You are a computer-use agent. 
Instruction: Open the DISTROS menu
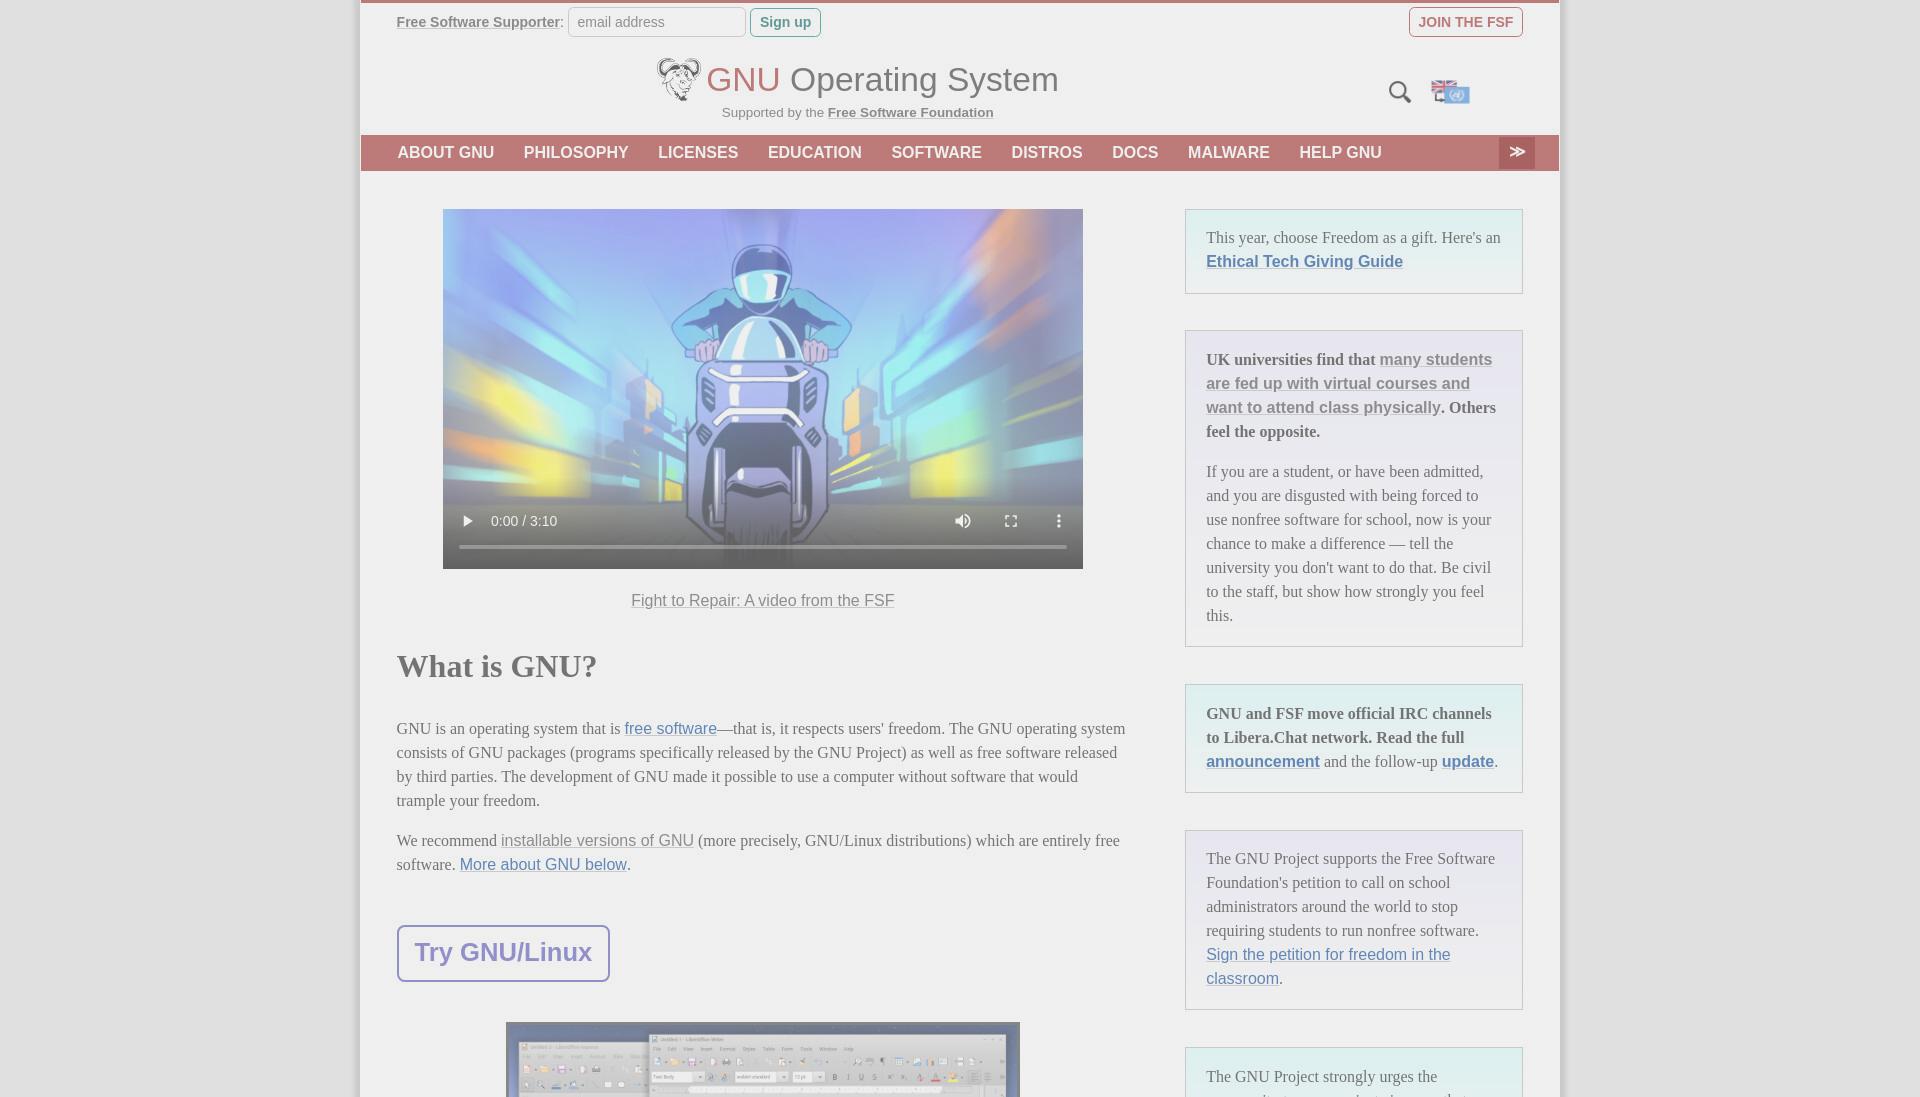click(1046, 153)
